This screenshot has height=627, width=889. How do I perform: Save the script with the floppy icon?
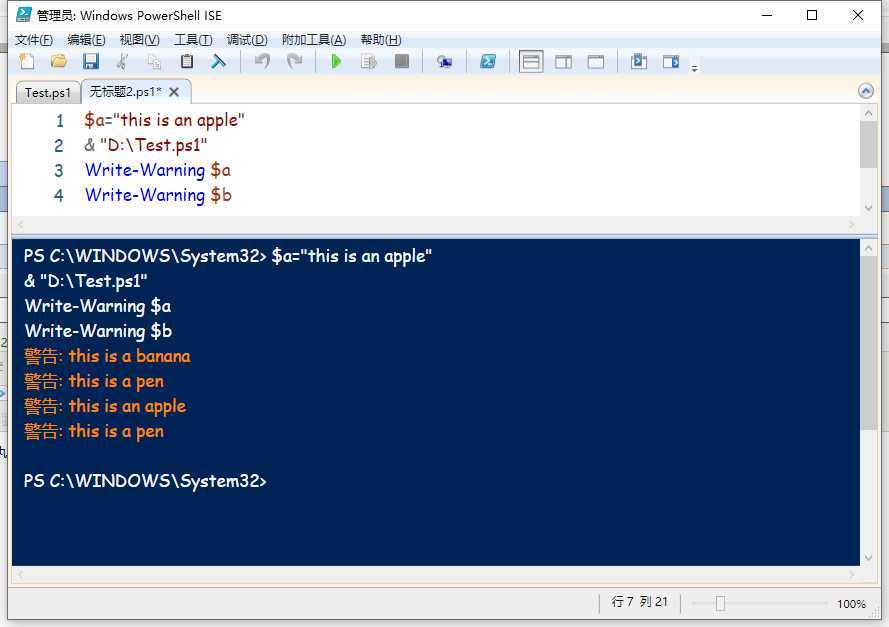[91, 61]
